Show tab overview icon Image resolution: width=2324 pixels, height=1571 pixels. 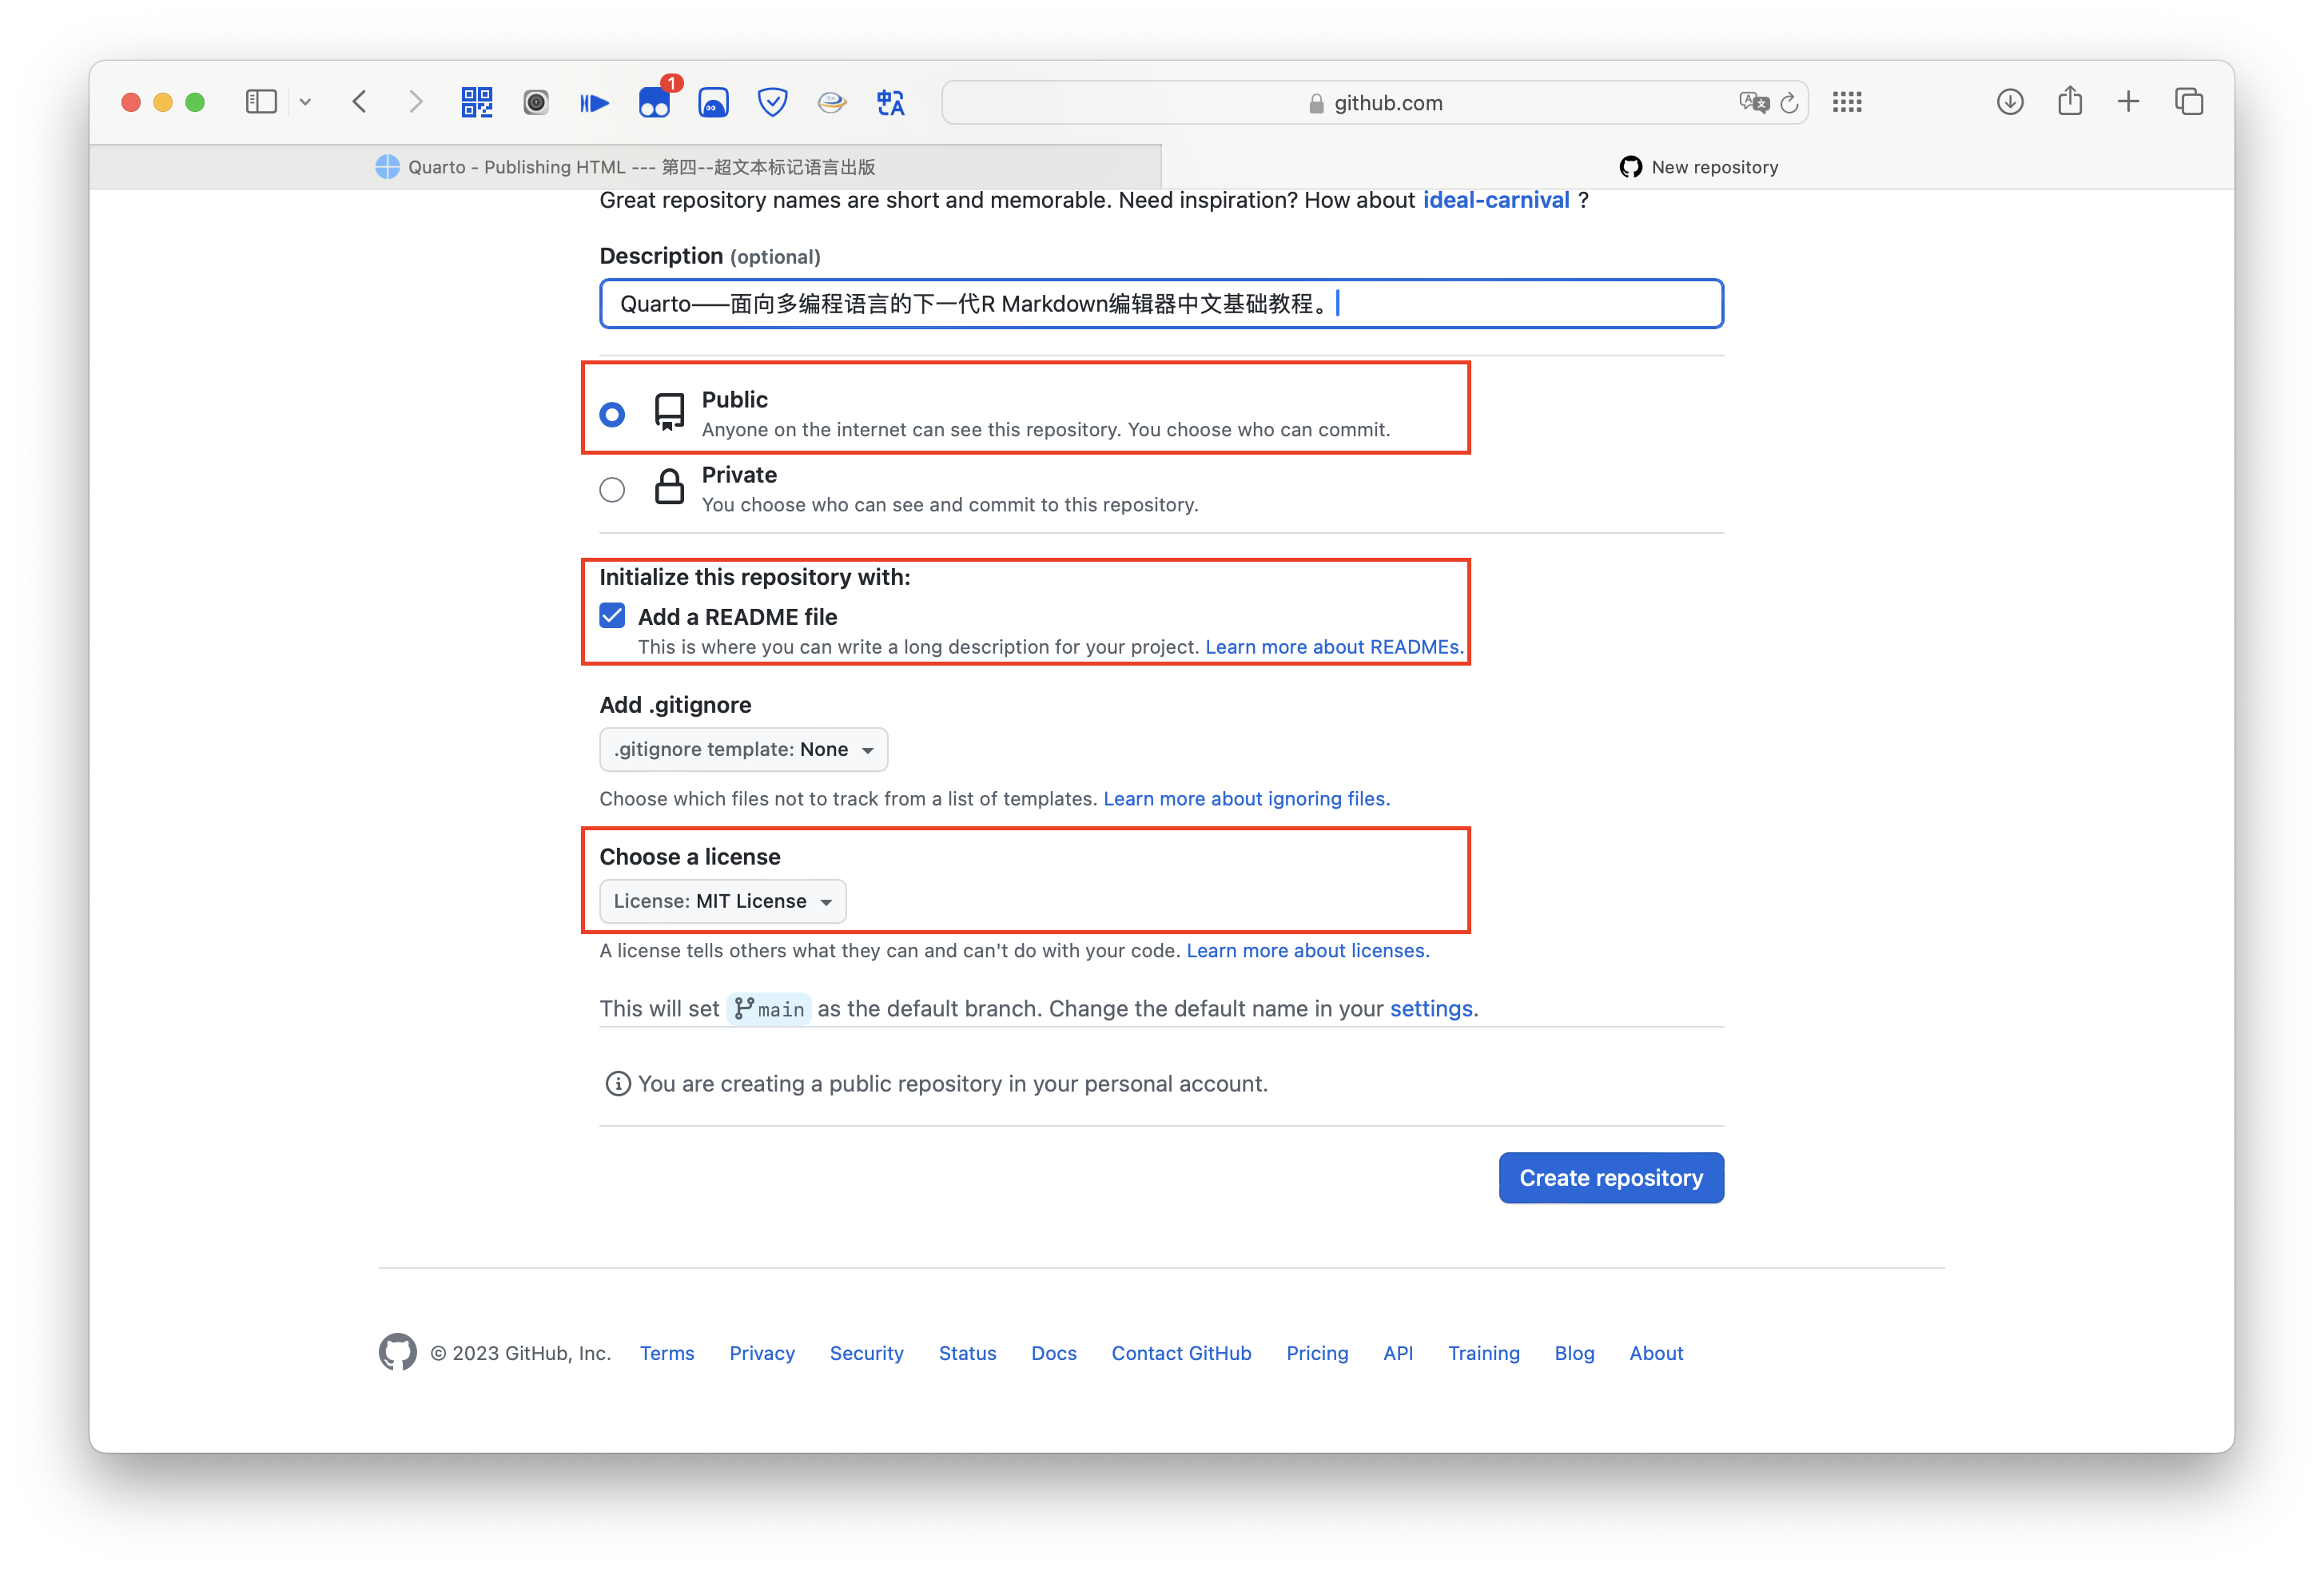(2189, 102)
